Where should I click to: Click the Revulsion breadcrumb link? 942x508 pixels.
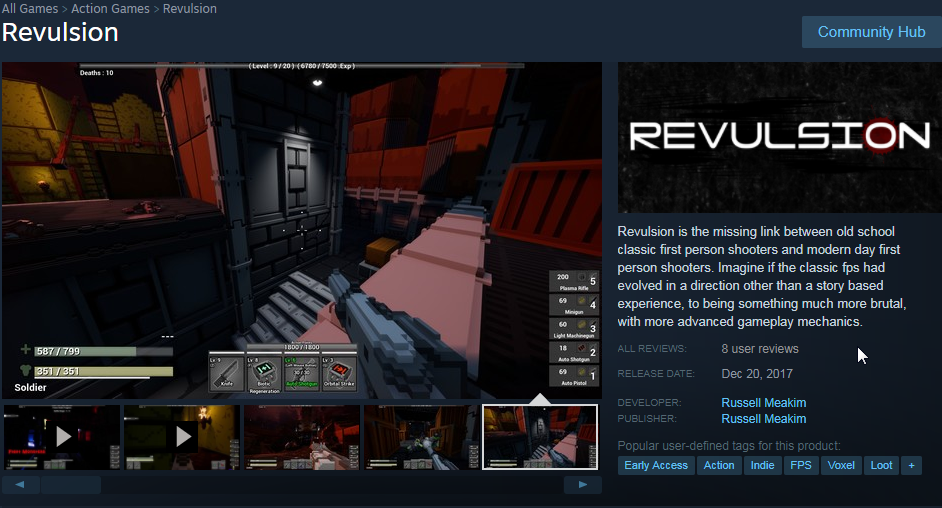coord(190,9)
